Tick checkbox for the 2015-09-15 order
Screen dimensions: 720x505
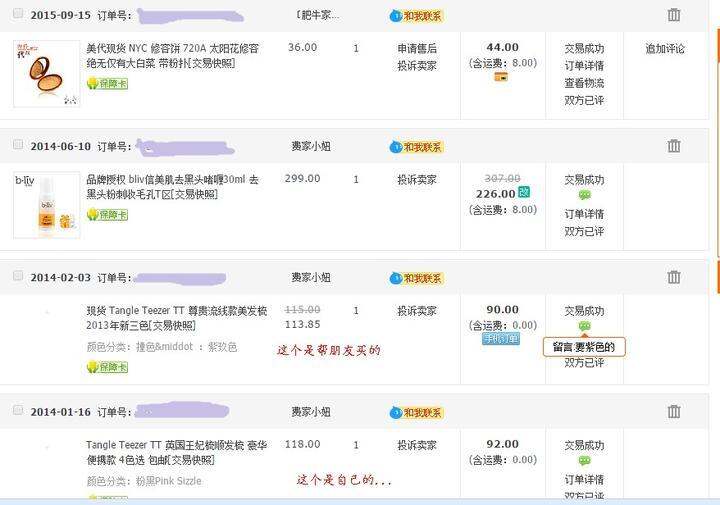(x=18, y=13)
